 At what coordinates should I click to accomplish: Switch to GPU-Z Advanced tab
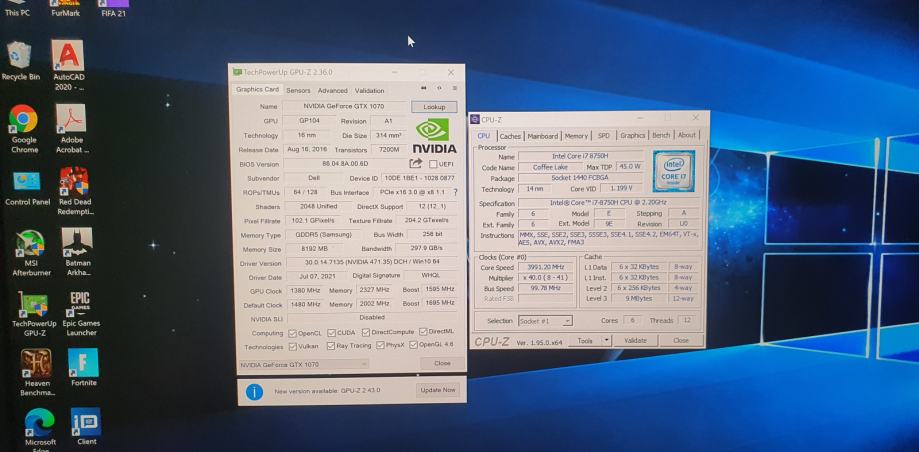point(332,91)
